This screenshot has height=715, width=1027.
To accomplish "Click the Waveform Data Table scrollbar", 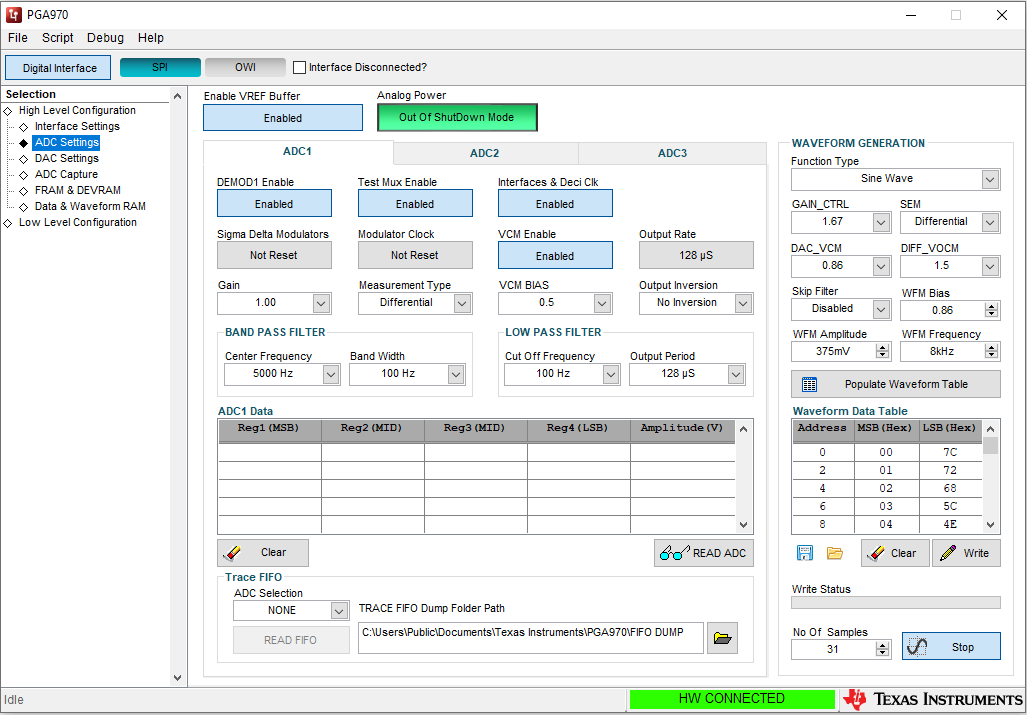I will point(990,477).
